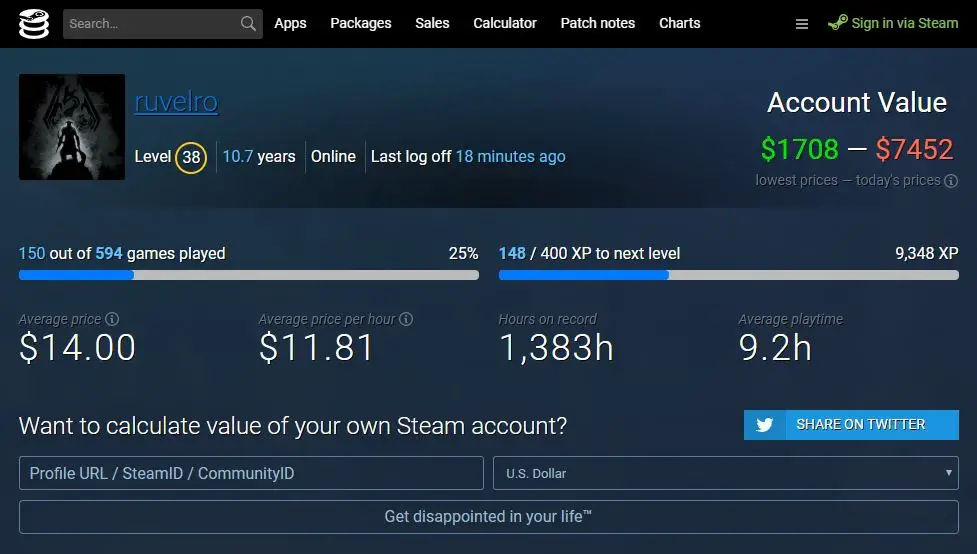Image resolution: width=977 pixels, height=554 pixels.
Task: Open the hamburger menu icon
Action: pos(802,24)
